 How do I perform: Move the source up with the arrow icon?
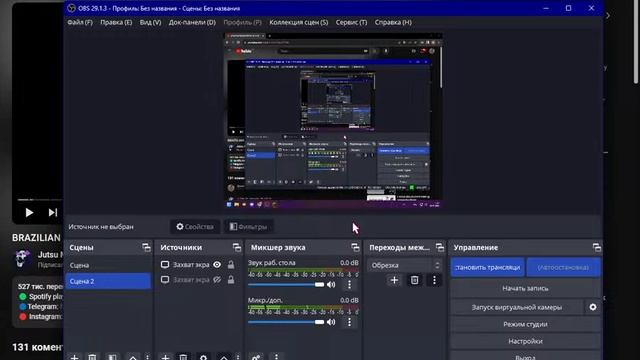pyautogui.click(x=224, y=357)
